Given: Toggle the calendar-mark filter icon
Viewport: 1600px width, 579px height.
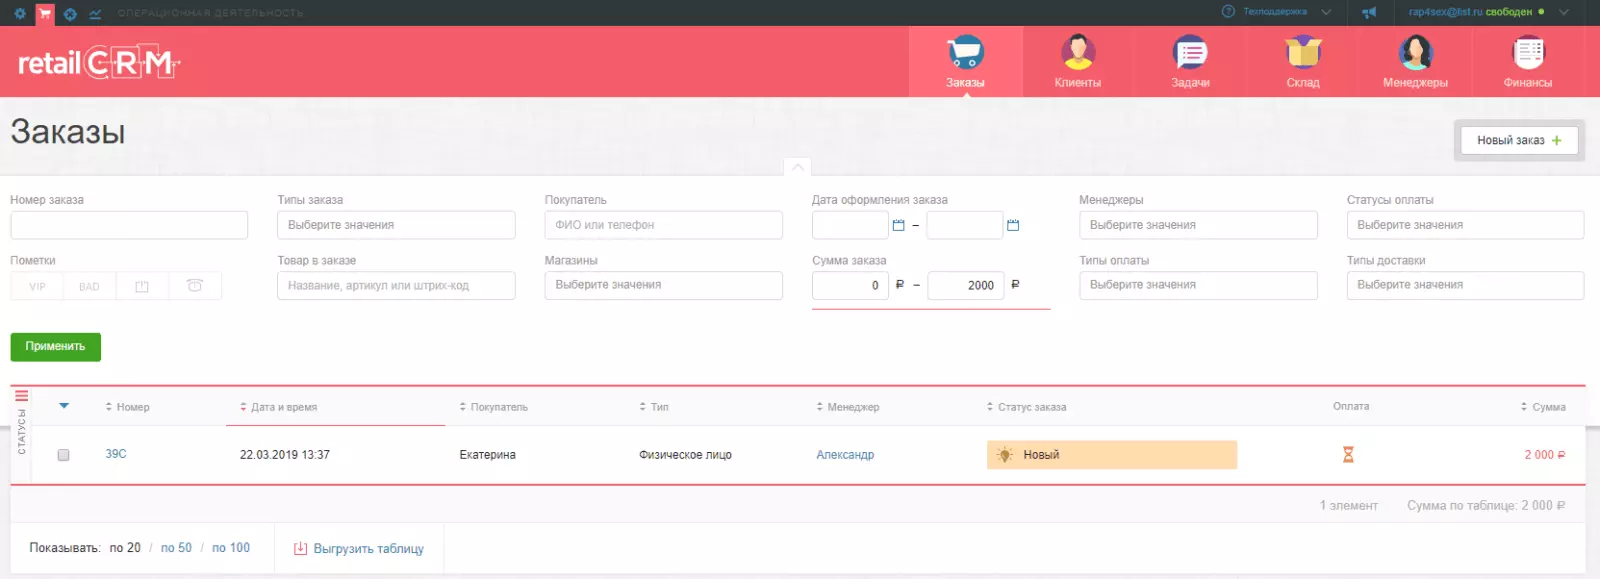Looking at the screenshot, I should [142, 286].
